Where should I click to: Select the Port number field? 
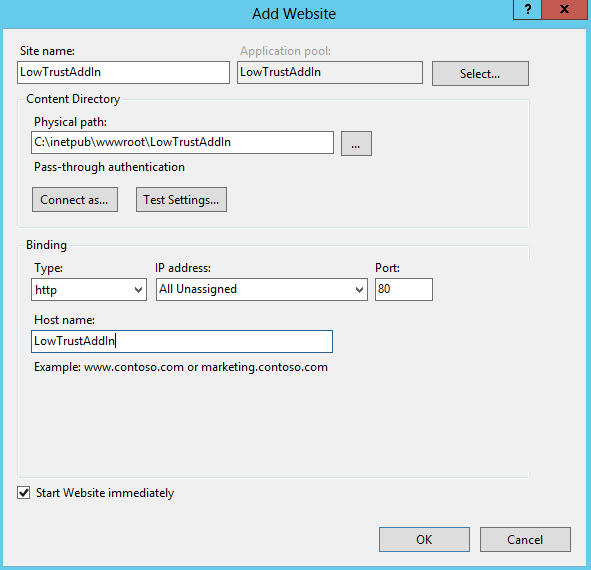click(x=404, y=290)
